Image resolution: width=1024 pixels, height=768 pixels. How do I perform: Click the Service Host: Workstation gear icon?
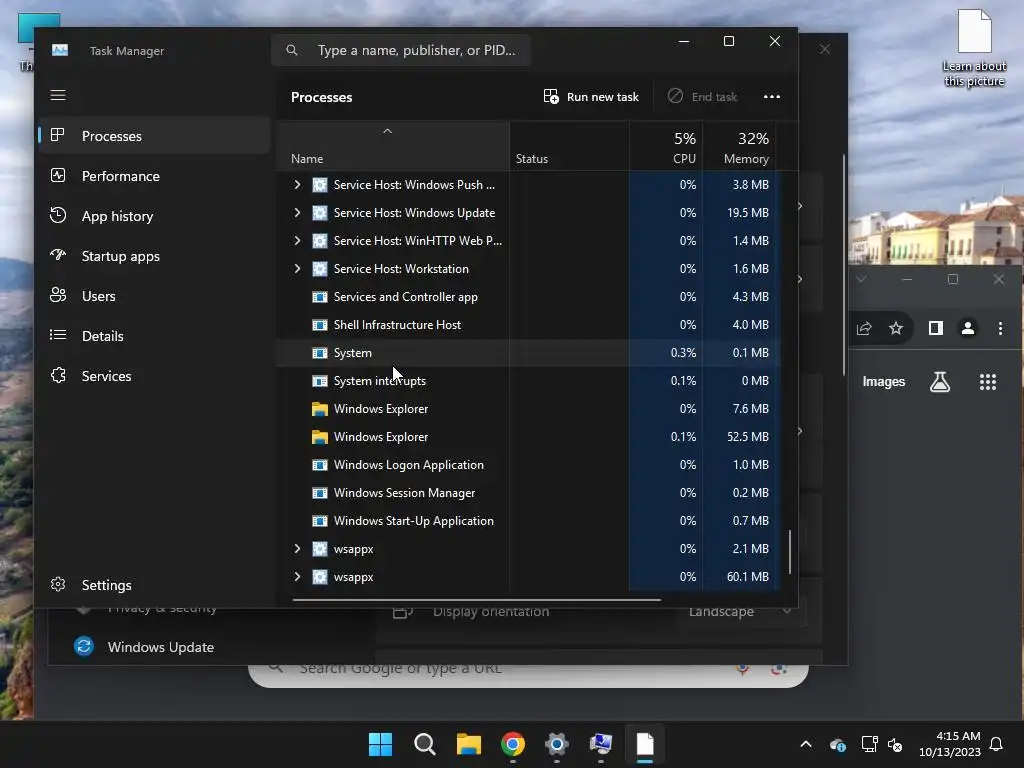coord(319,268)
